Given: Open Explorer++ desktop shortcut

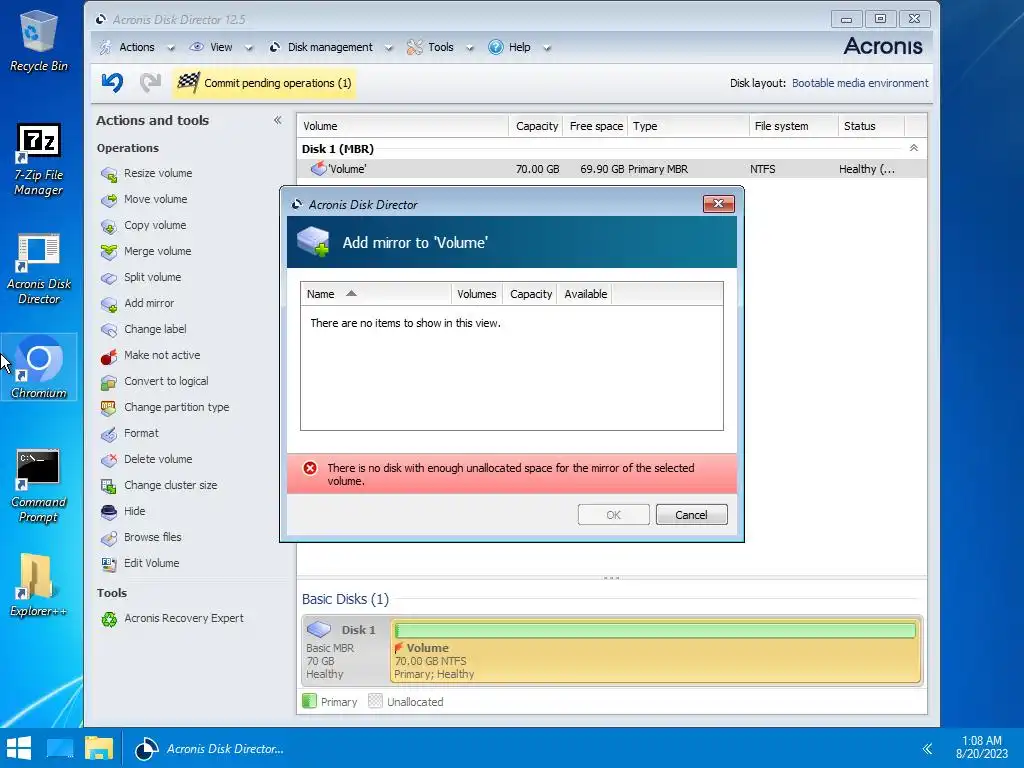Looking at the screenshot, I should click(39, 585).
